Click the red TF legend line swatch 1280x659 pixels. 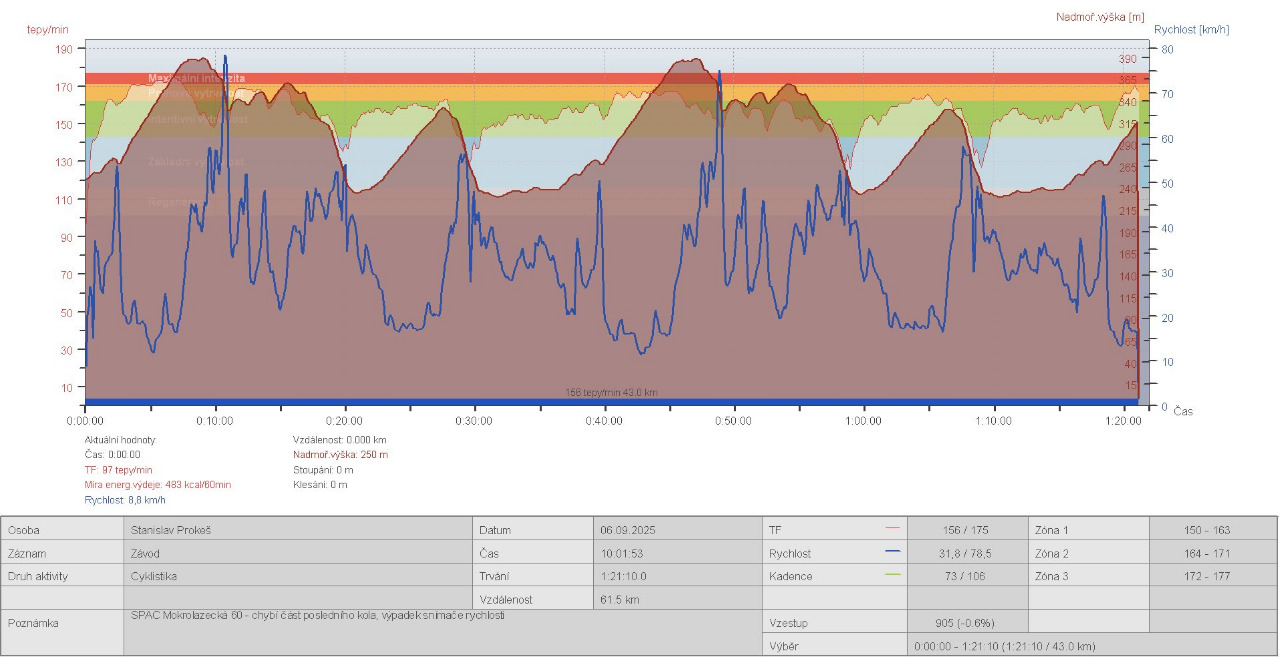893,529
